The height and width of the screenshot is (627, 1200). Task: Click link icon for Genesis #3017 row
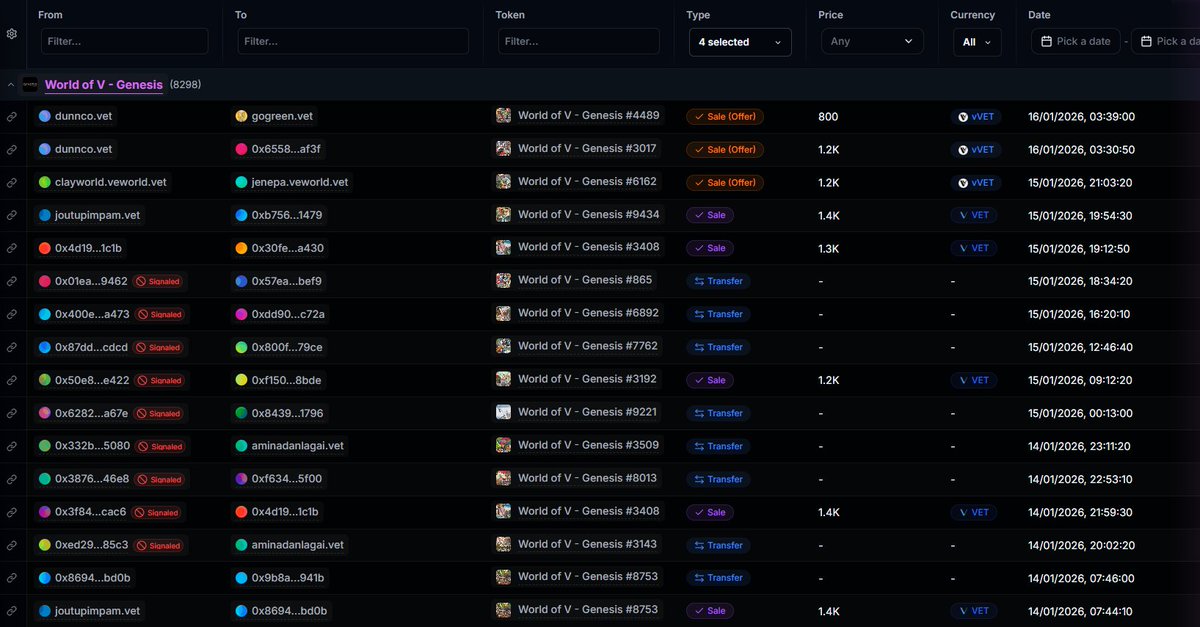pos(11,149)
